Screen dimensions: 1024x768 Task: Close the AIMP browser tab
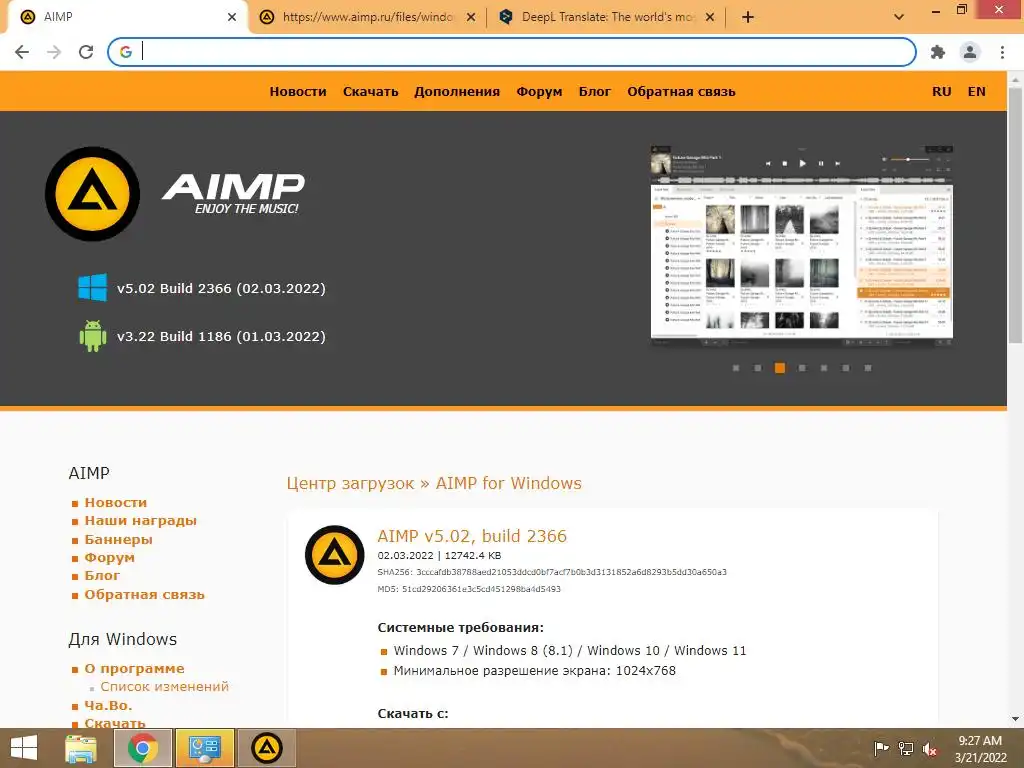coord(232,17)
